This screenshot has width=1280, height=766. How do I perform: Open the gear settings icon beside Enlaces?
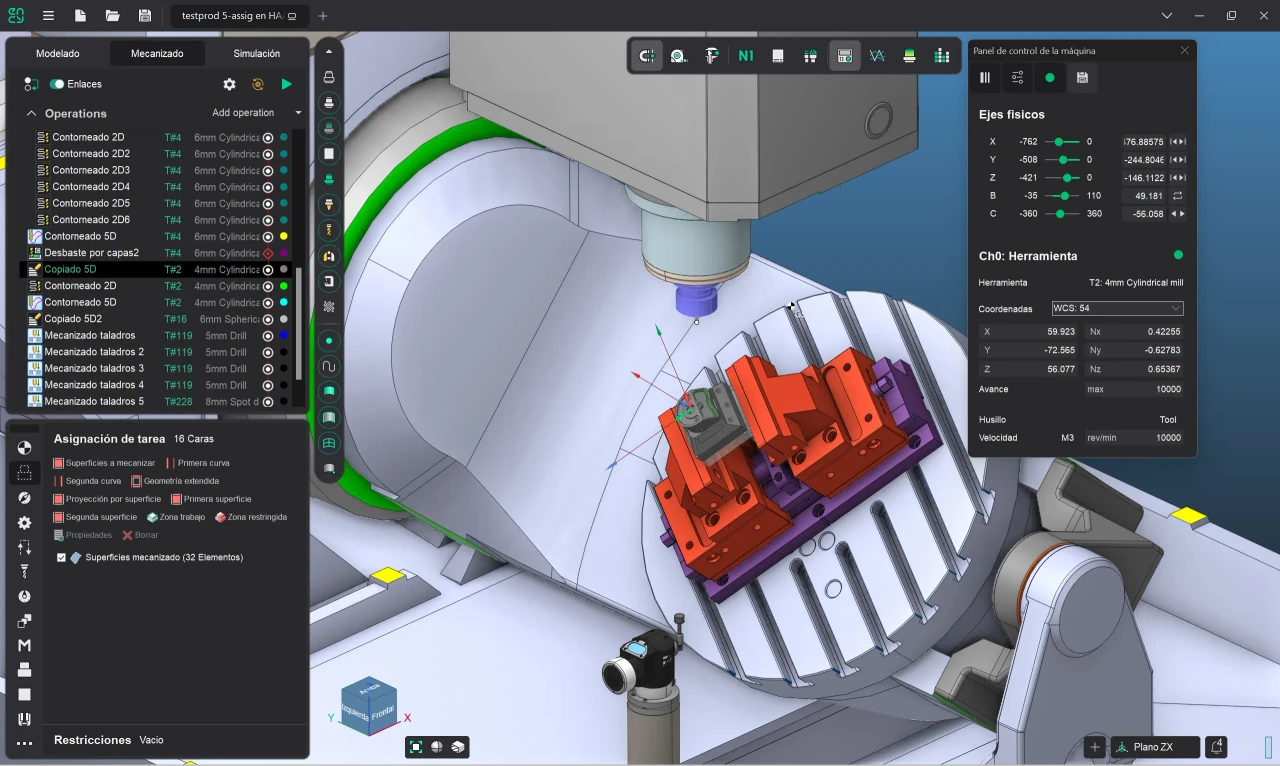click(229, 85)
